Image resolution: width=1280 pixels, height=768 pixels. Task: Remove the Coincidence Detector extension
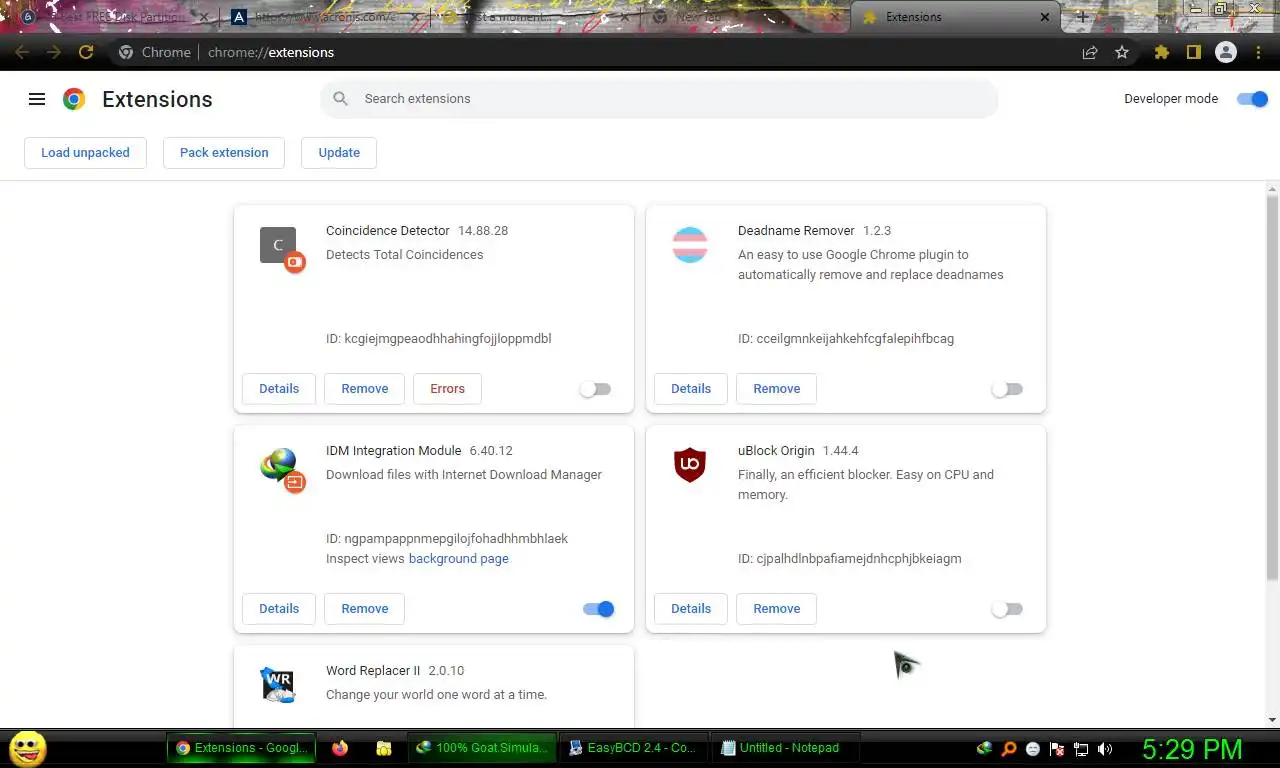pyautogui.click(x=364, y=389)
